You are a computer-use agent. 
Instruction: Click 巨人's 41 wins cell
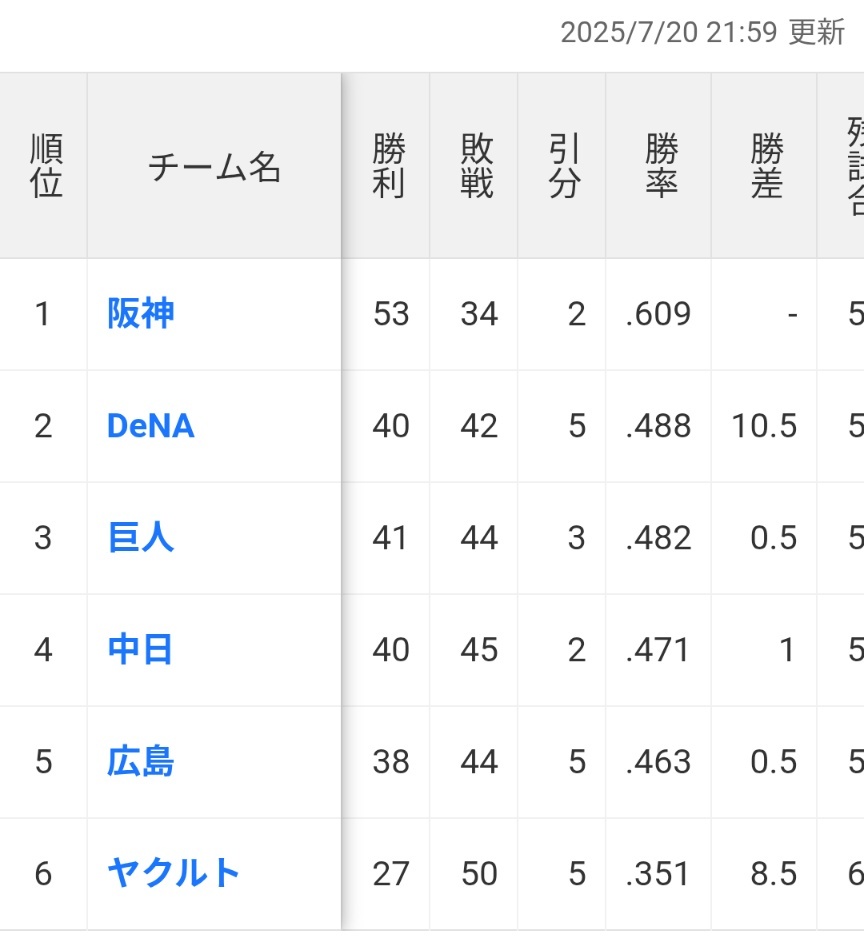click(x=390, y=538)
